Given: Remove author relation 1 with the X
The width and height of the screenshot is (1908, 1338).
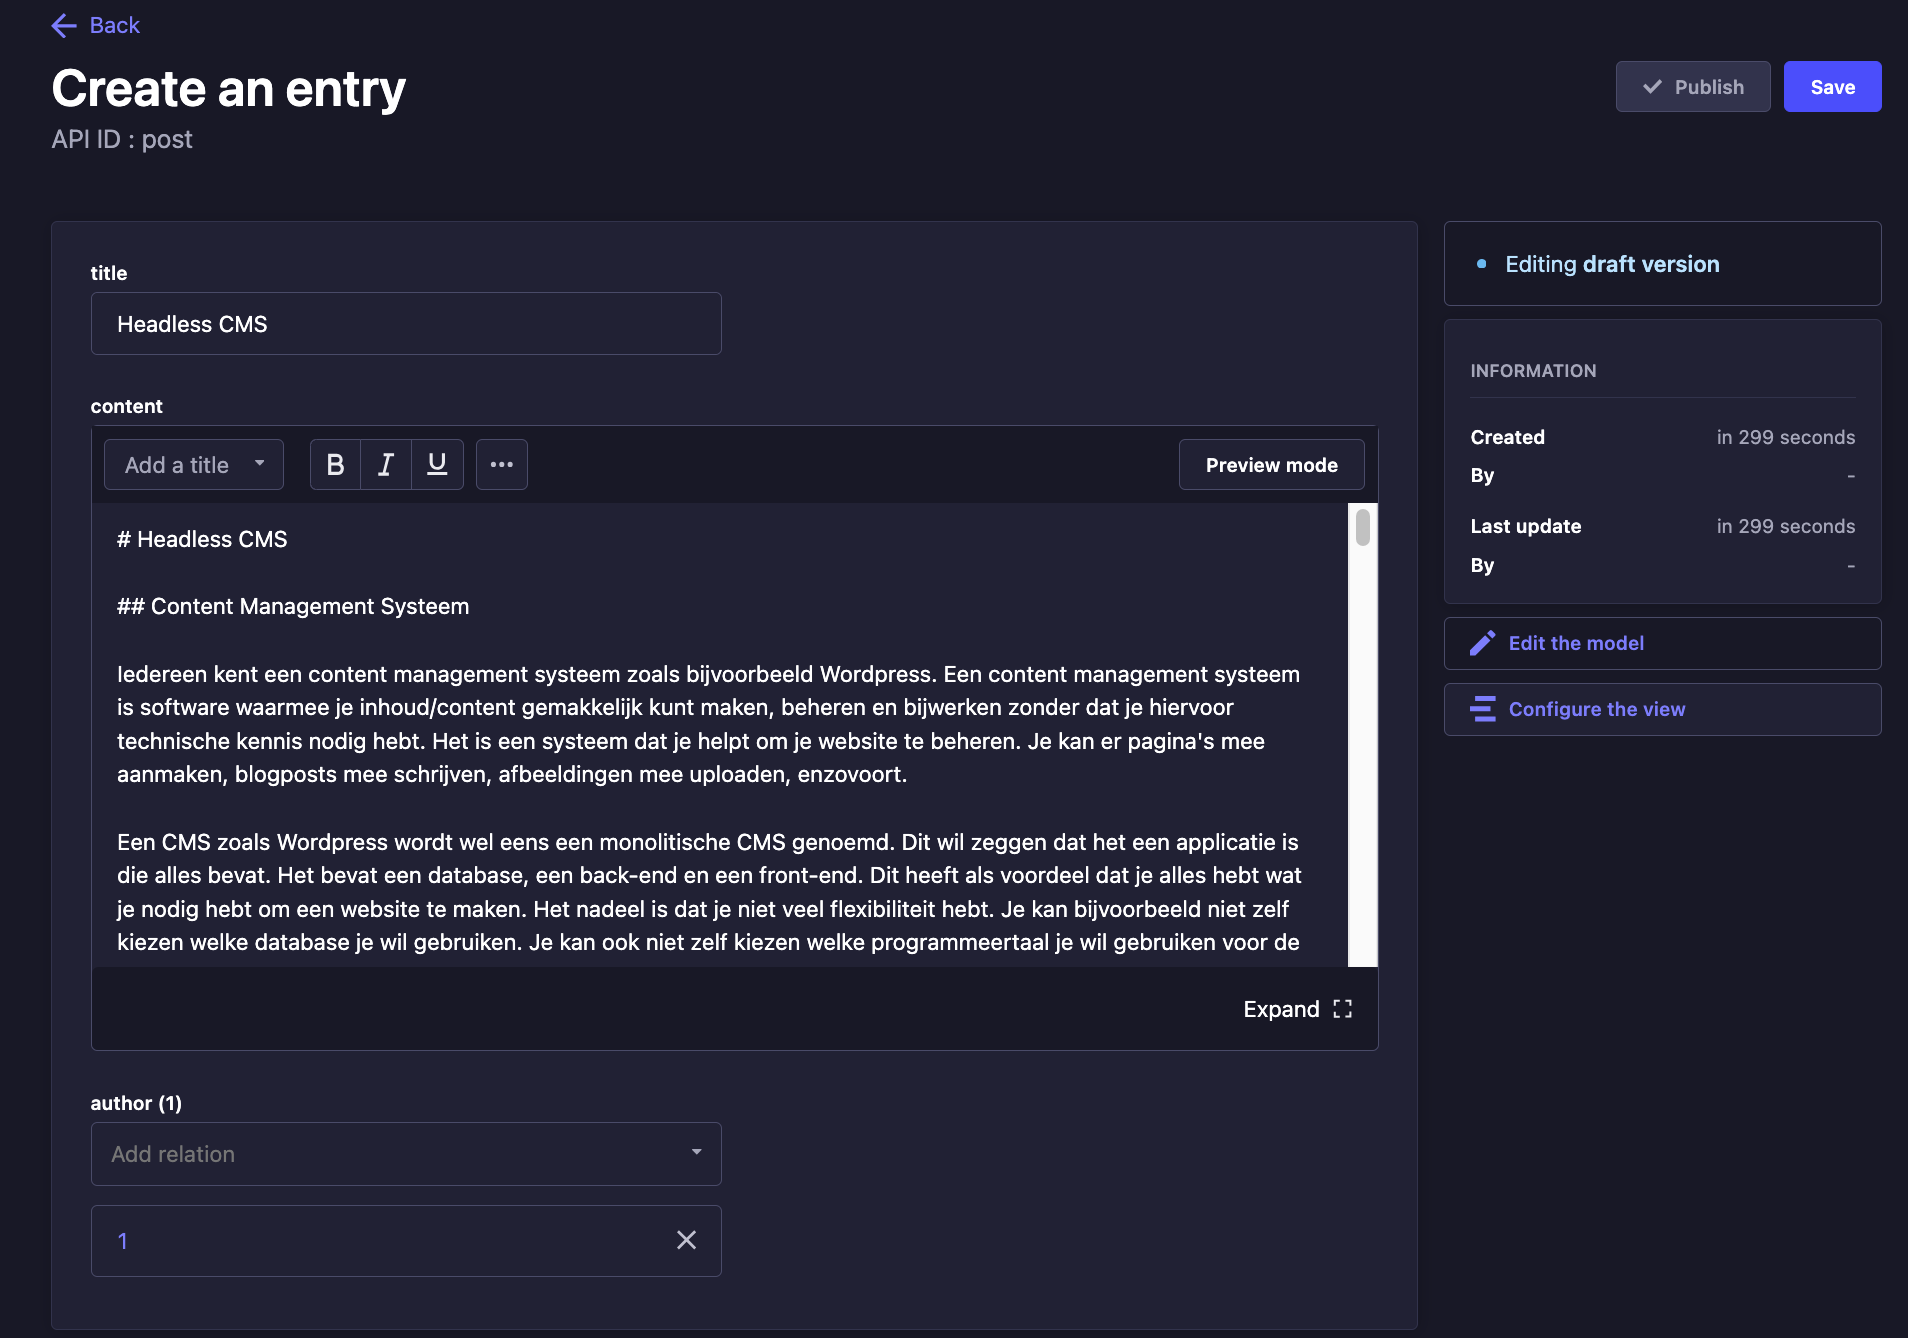Looking at the screenshot, I should click(686, 1240).
